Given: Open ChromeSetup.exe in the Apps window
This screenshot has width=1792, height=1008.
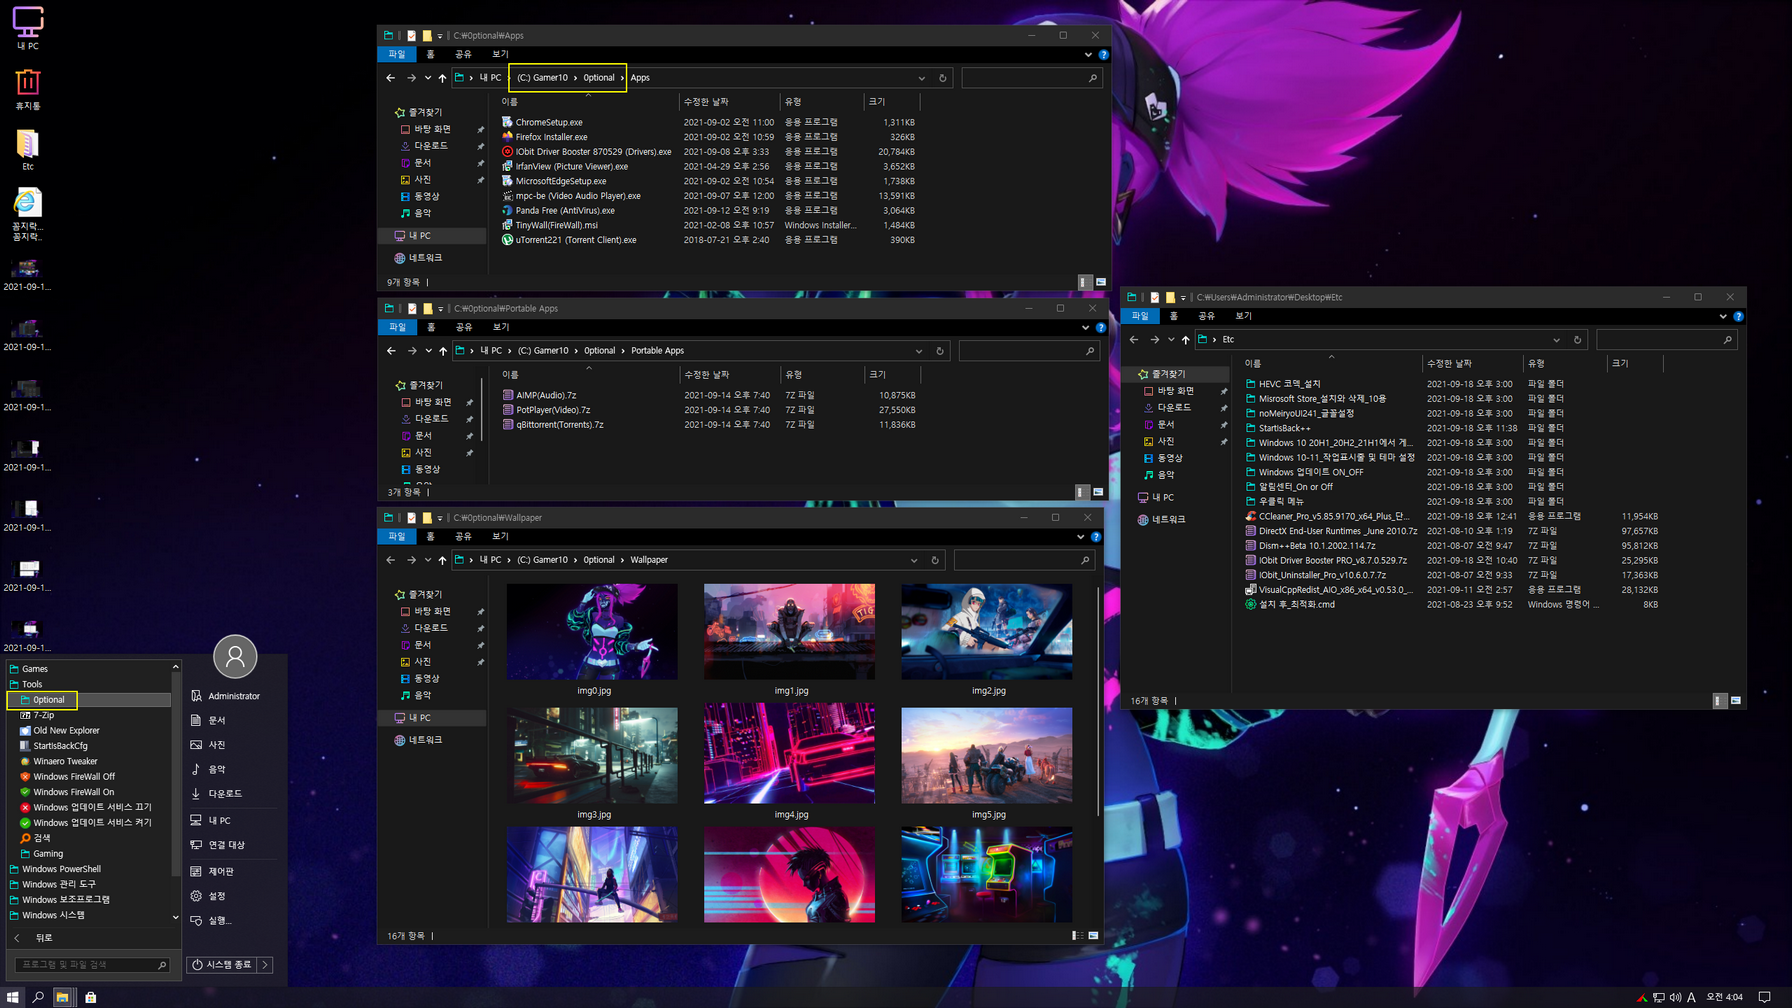Looking at the screenshot, I should point(549,122).
